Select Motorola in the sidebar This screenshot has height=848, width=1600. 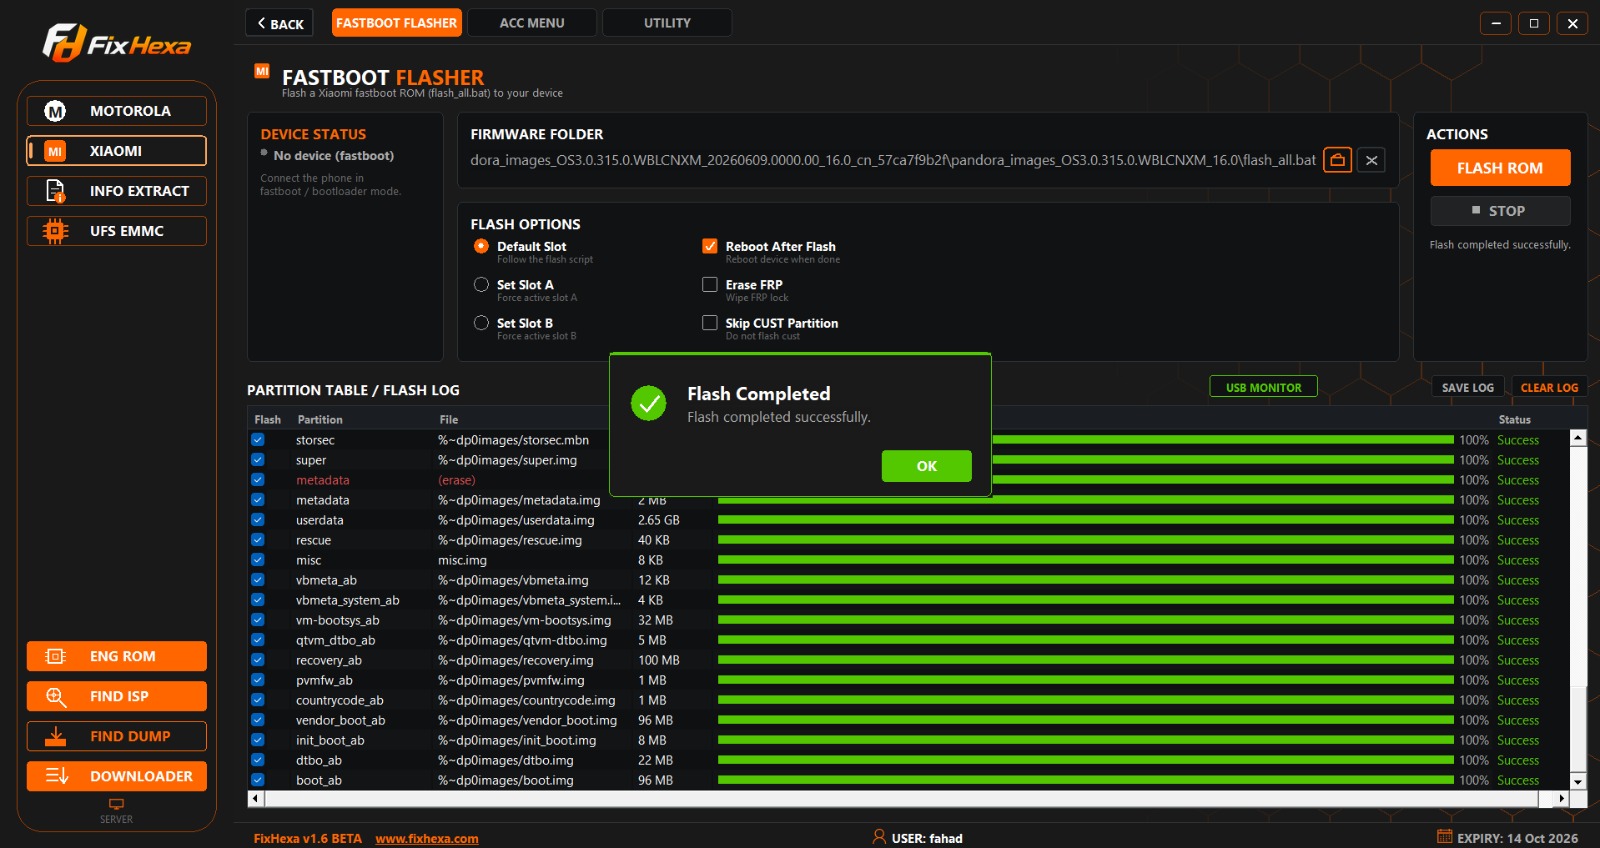116,111
